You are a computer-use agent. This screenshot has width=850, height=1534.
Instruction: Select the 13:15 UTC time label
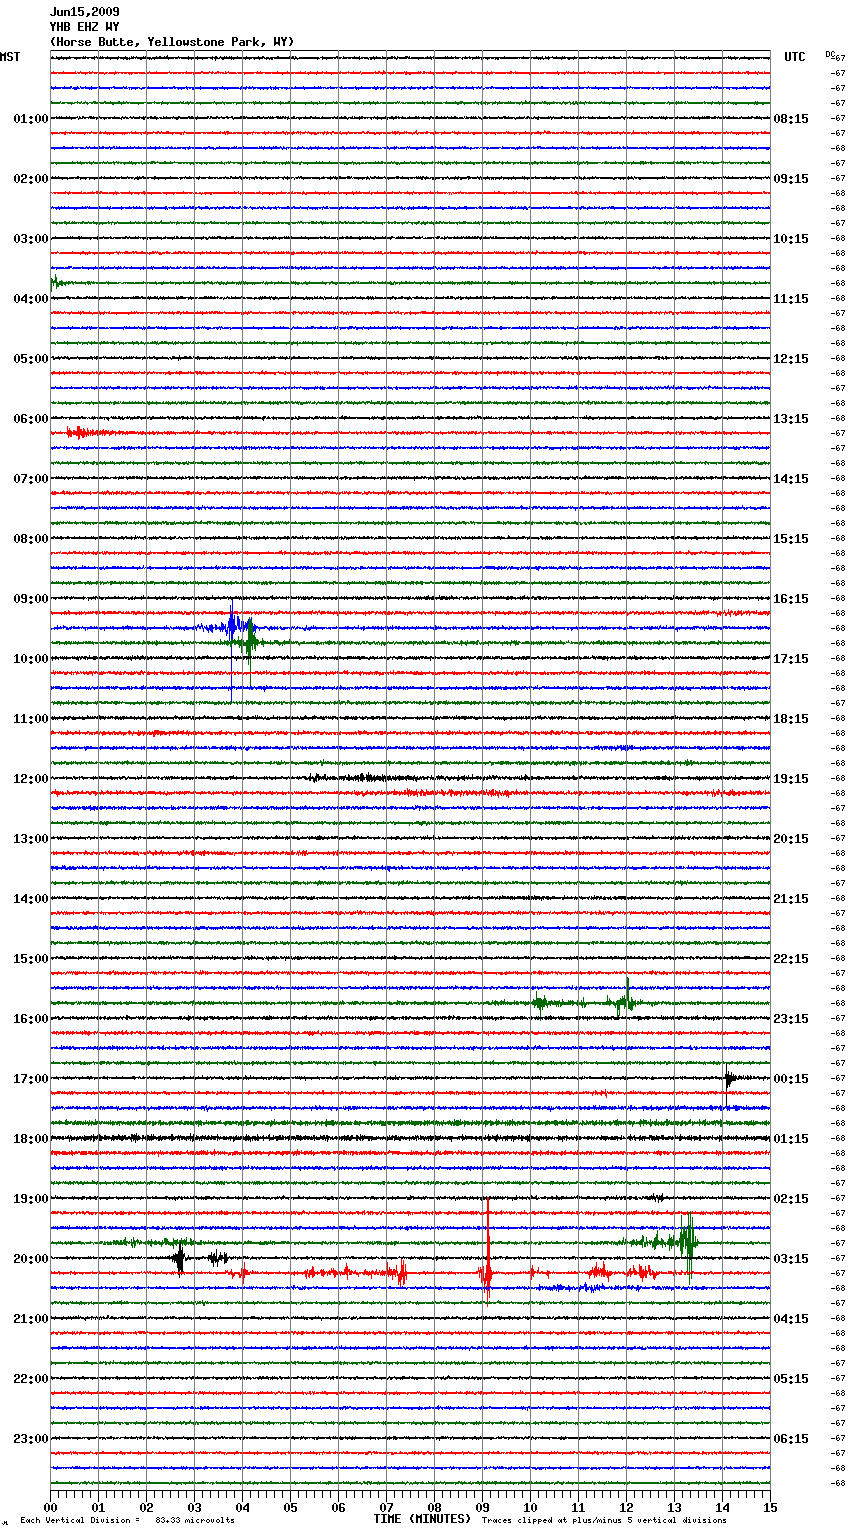tap(791, 419)
